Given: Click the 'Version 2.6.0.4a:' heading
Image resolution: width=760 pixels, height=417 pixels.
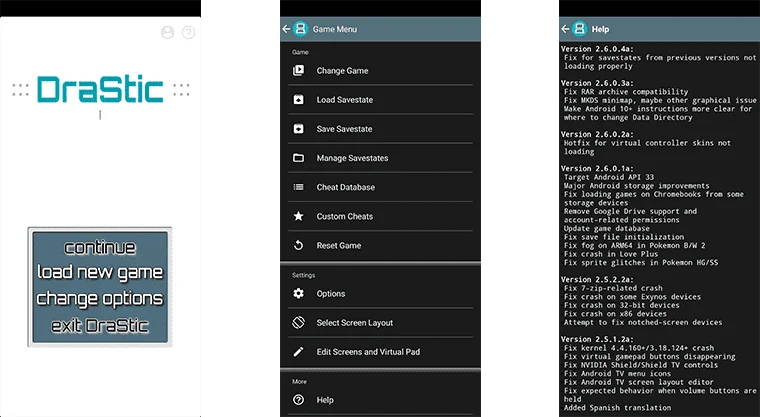Looking at the screenshot, I should [597, 49].
